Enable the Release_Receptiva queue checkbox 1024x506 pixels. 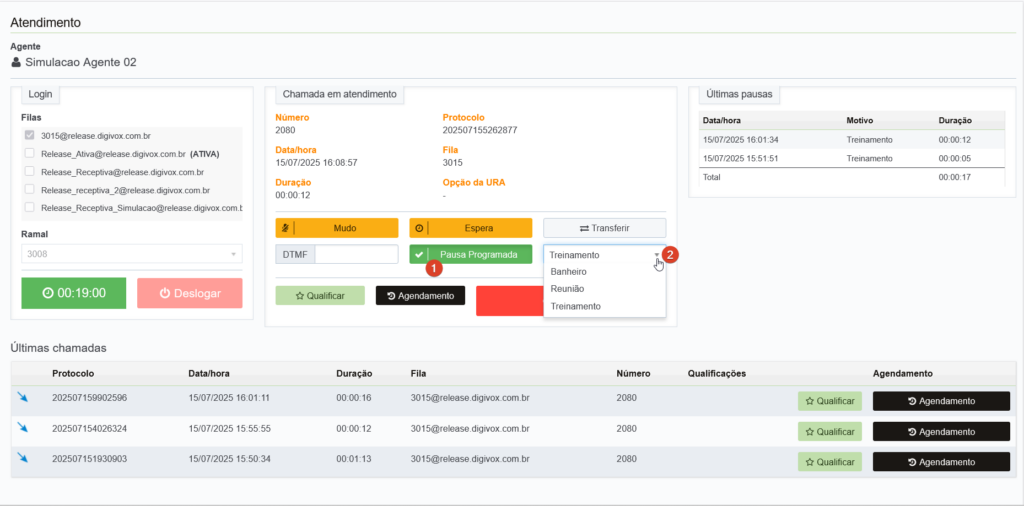pos(29,172)
